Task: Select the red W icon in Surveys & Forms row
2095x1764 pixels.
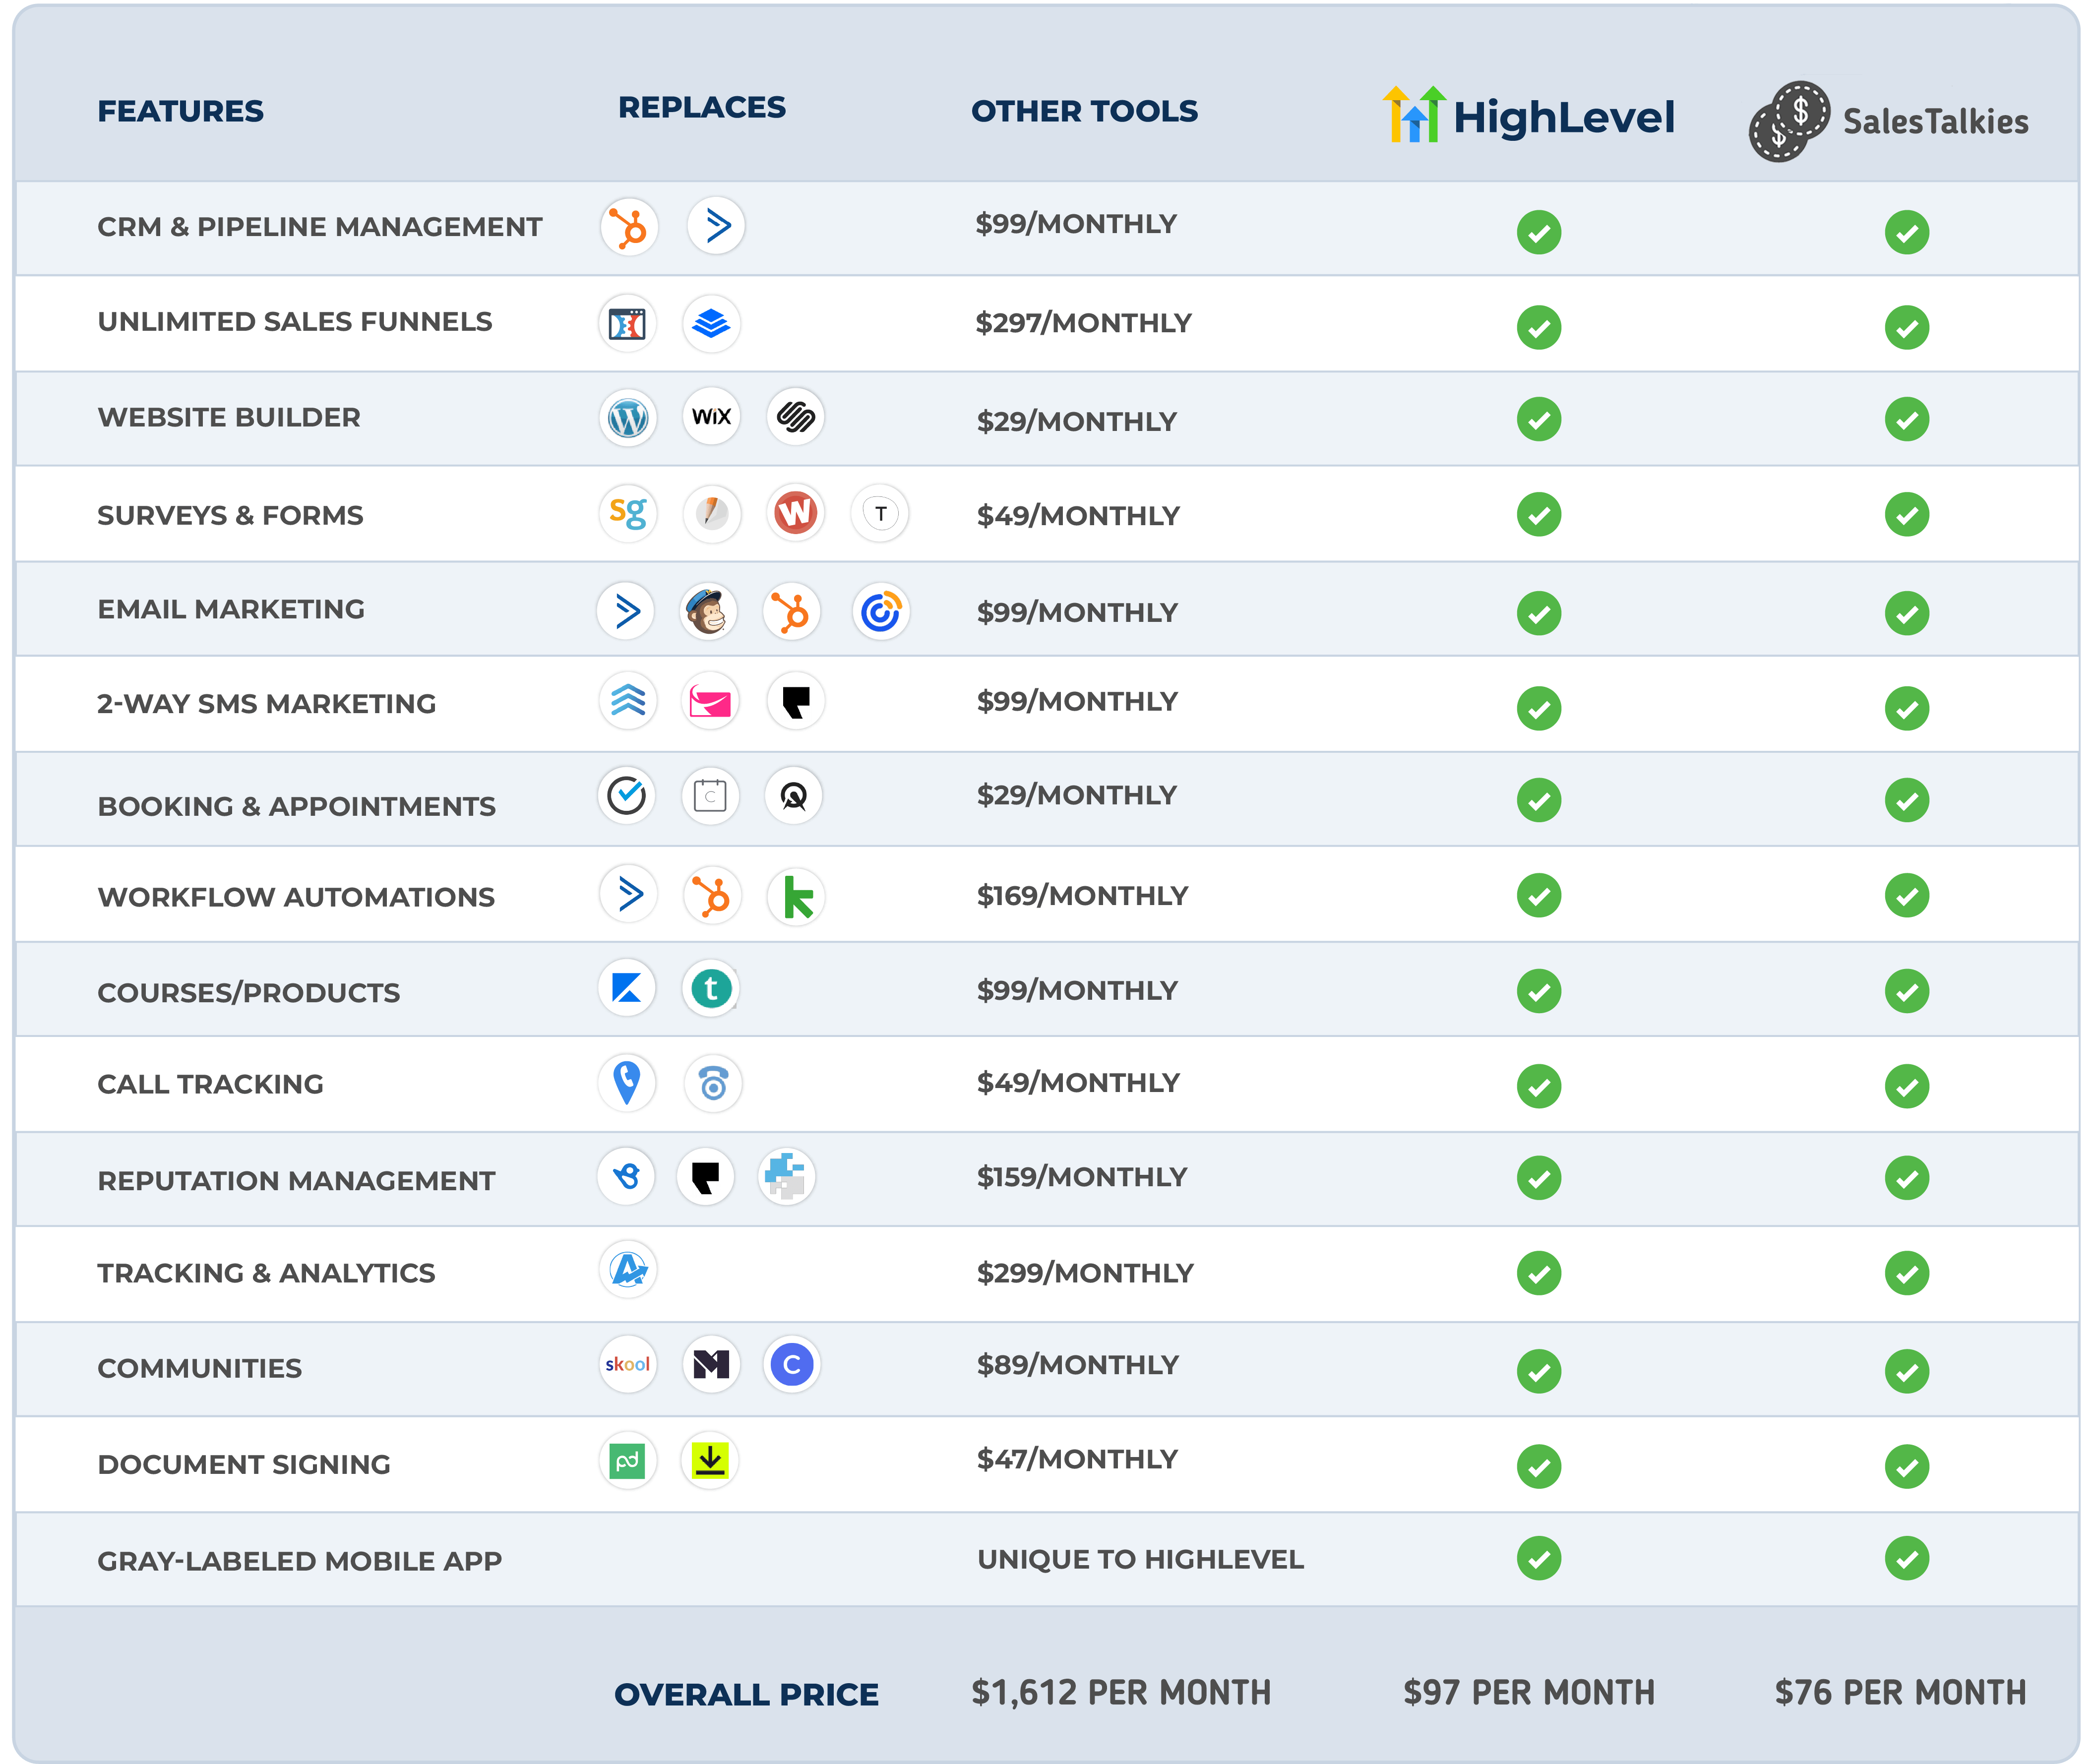Action: pos(796,513)
